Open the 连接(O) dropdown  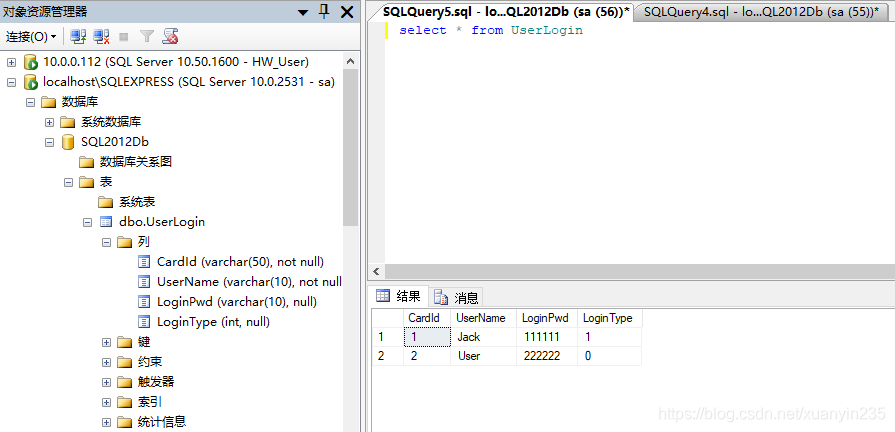[31, 37]
